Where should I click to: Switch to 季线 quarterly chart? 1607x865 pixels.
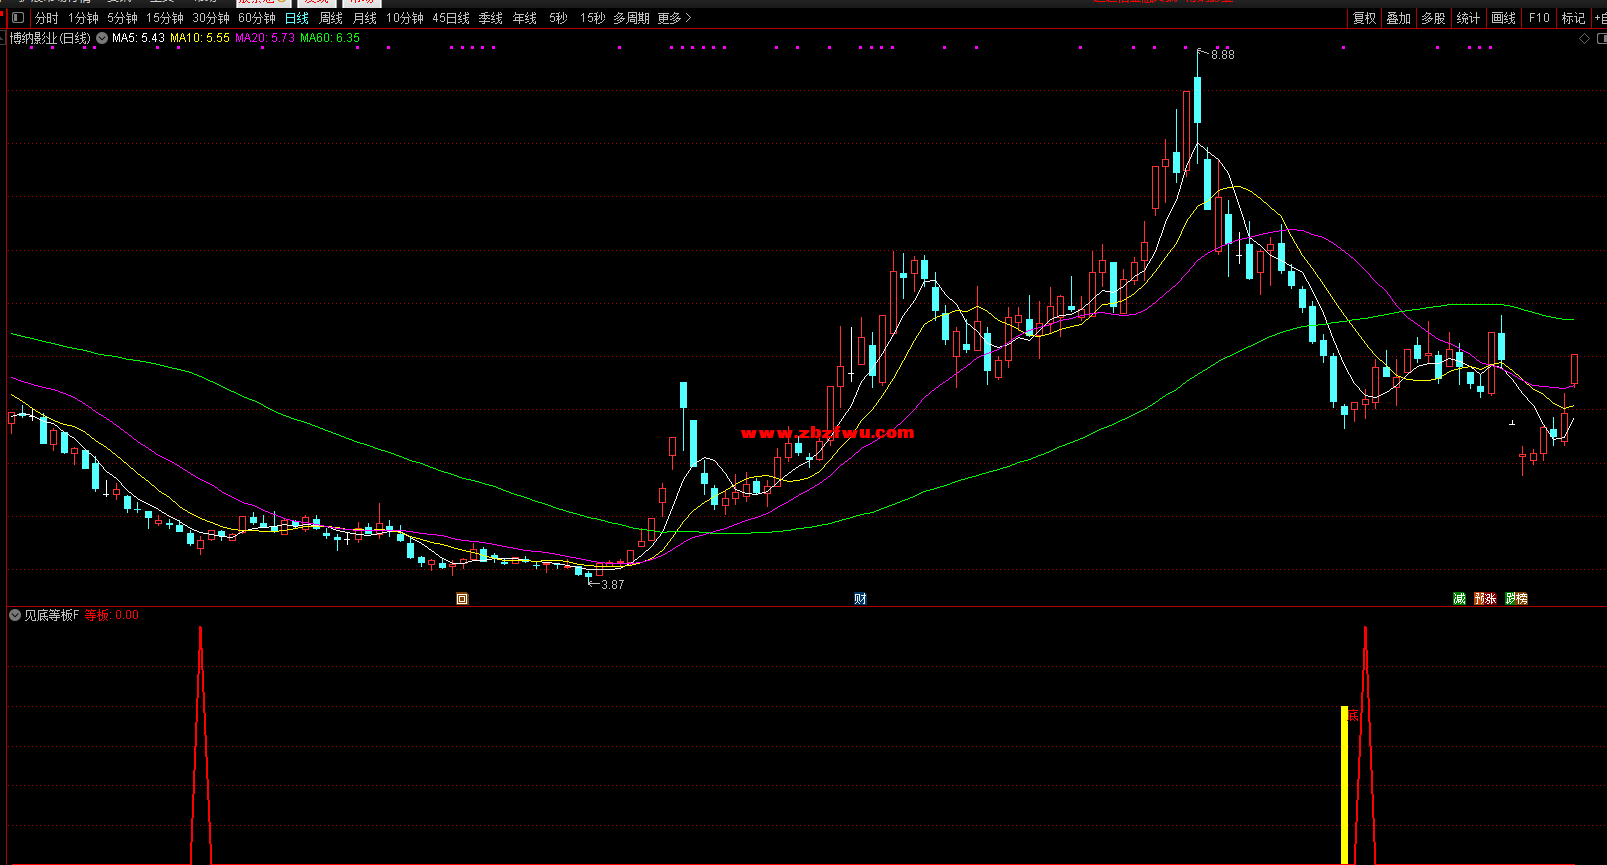[x=491, y=18]
